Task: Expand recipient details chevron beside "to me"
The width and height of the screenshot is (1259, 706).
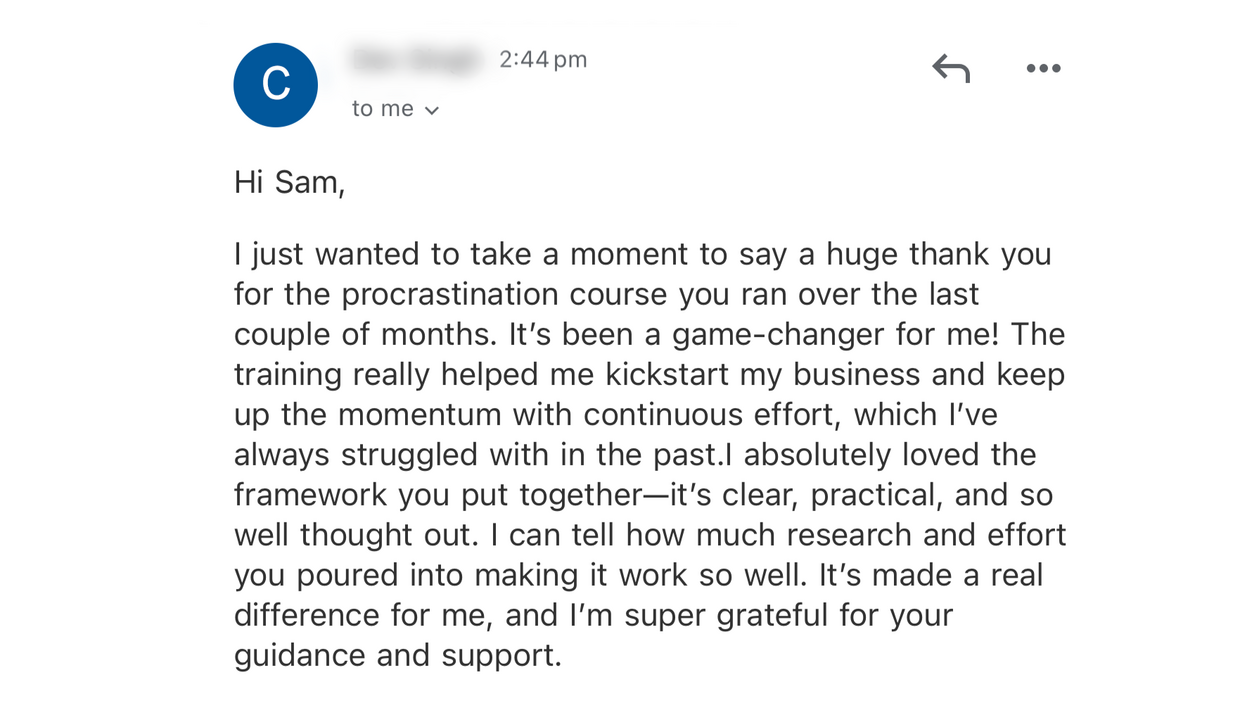Action: point(432,110)
